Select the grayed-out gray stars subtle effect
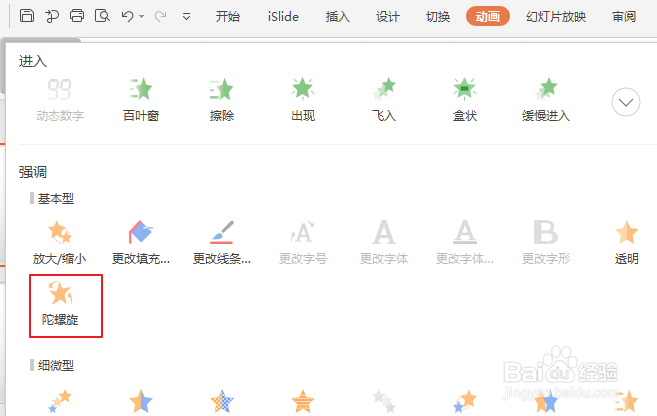Screen dimensions: 657x416 coord(384,401)
